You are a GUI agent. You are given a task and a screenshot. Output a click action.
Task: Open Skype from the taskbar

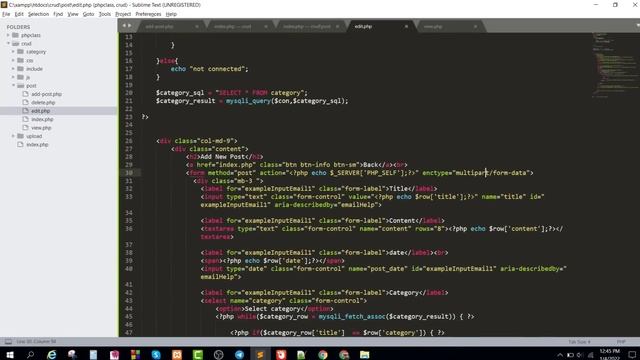[156, 354]
